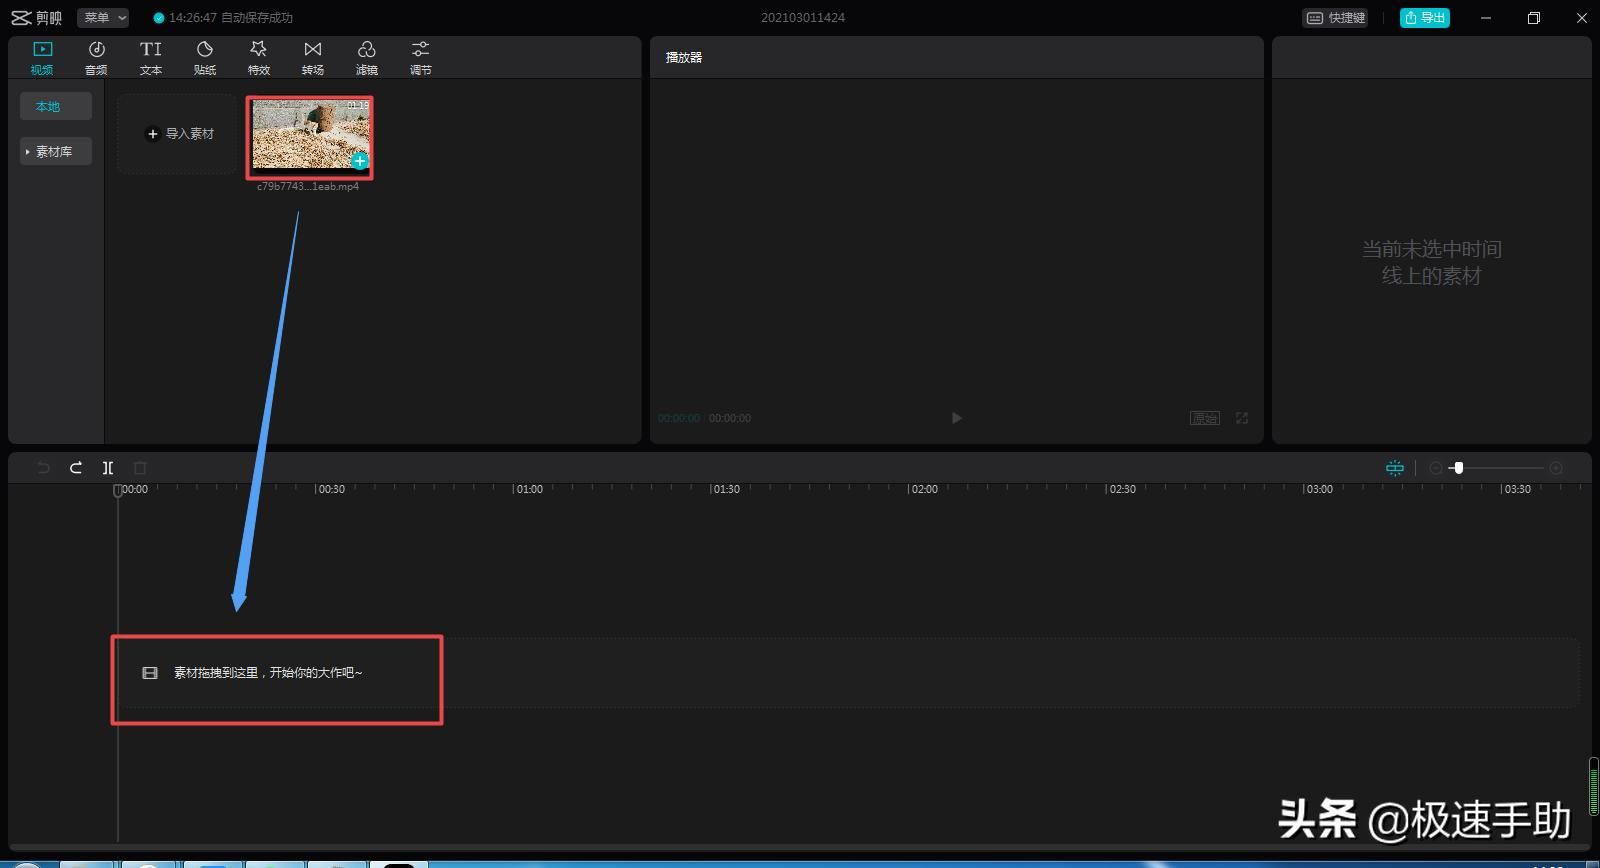Open the 视频 (Video) tab
Viewport: 1600px width, 868px height.
point(42,57)
